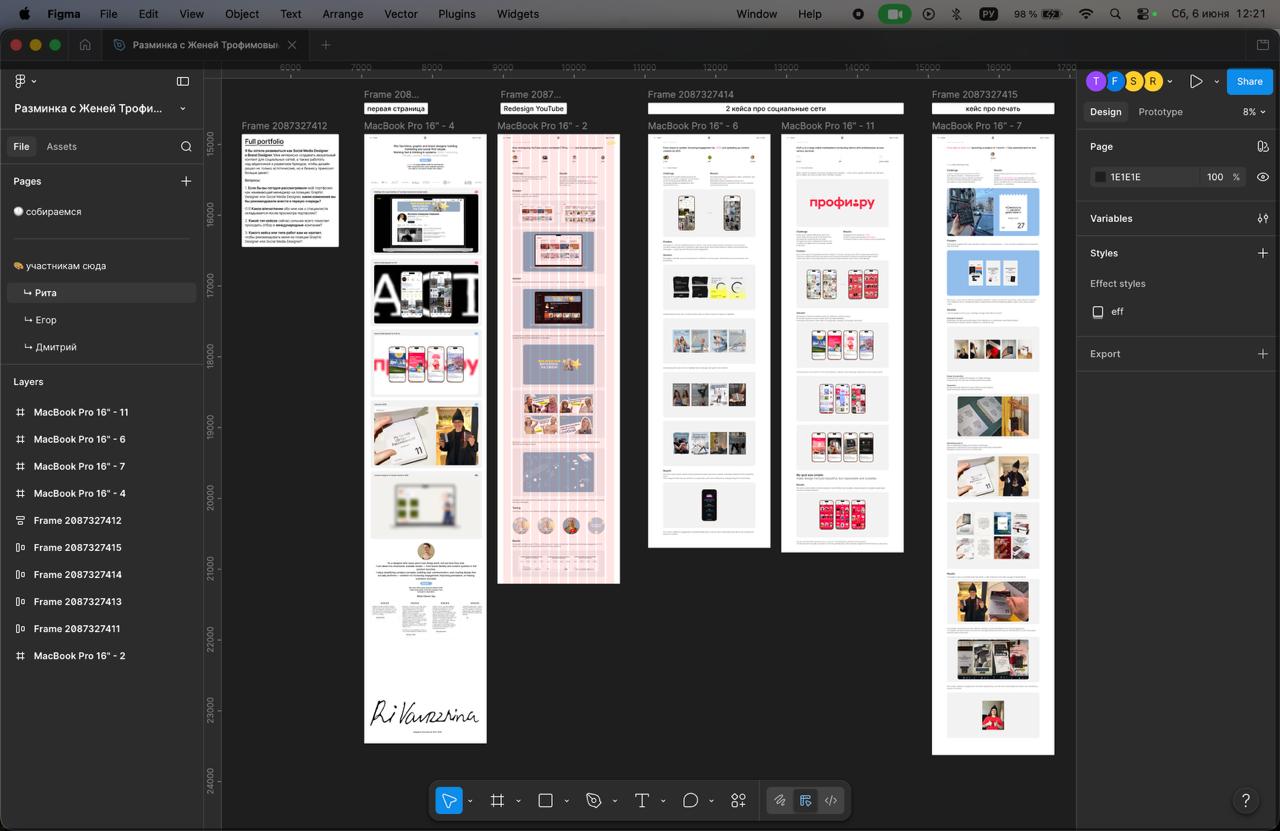
Task: Open the presentation options chevron beside play
Action: (x=1216, y=81)
